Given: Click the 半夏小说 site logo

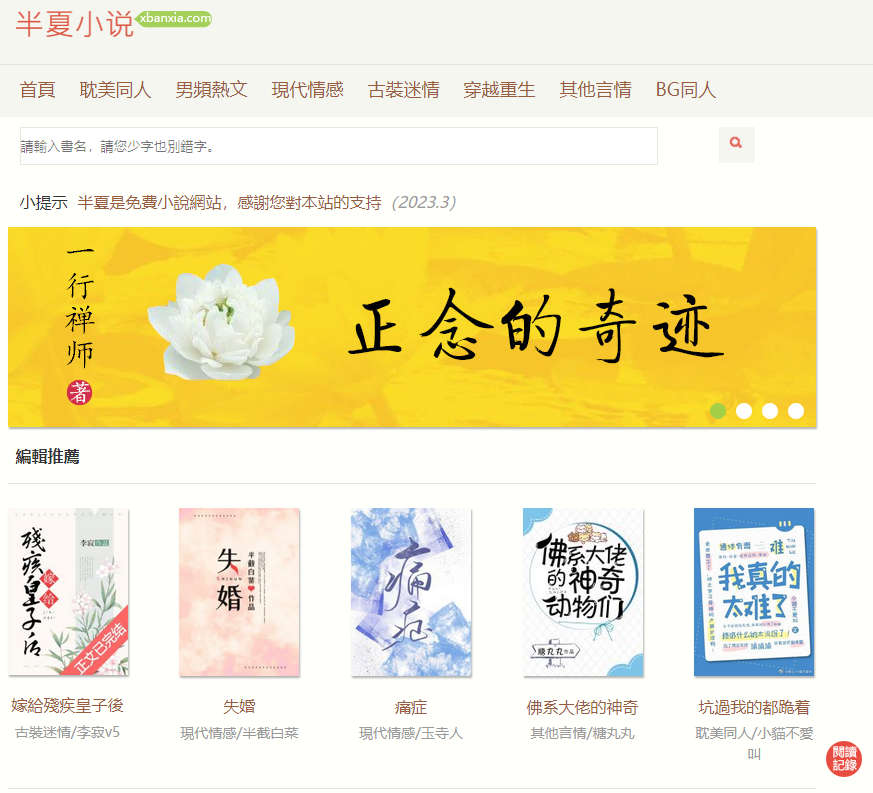Looking at the screenshot, I should coord(74,24).
